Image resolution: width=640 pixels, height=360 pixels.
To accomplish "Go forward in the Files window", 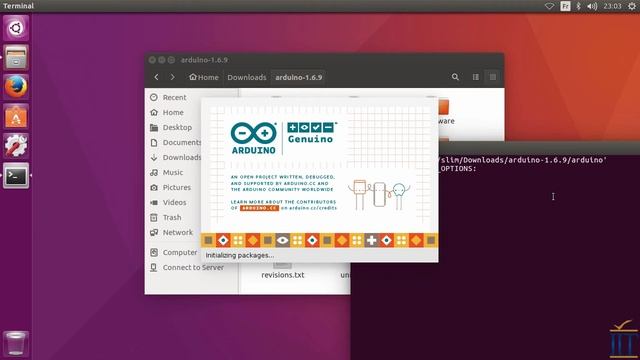I will pos(172,77).
